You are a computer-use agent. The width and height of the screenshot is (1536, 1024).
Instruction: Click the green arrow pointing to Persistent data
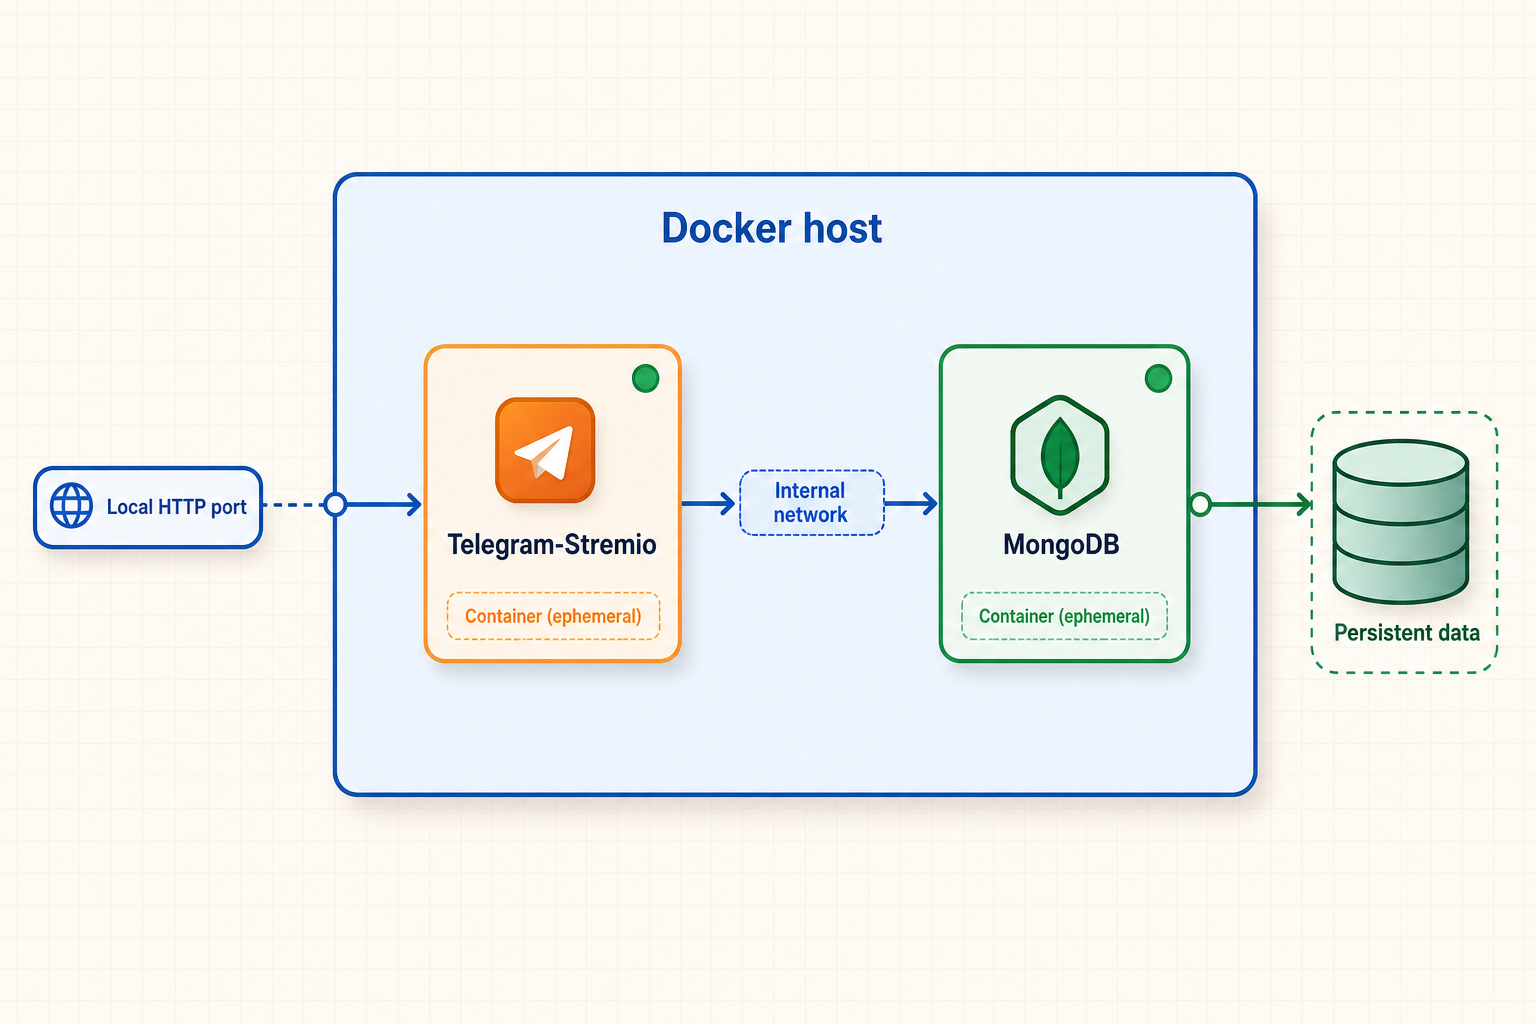(1262, 504)
